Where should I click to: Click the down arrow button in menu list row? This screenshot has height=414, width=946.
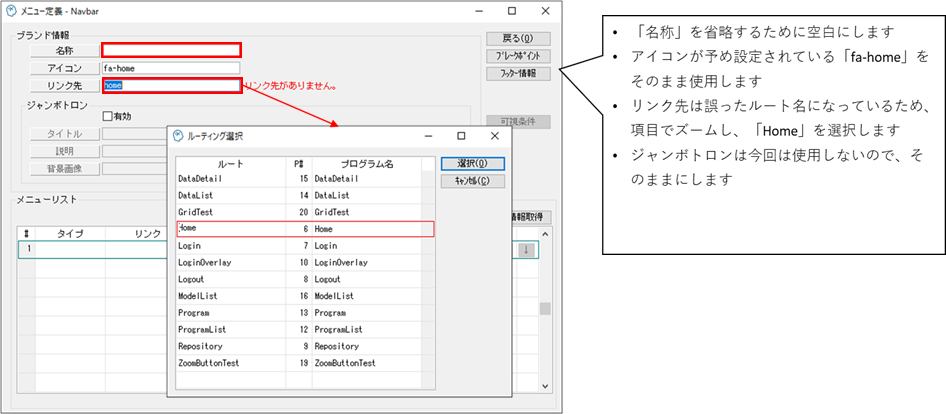click(x=526, y=249)
